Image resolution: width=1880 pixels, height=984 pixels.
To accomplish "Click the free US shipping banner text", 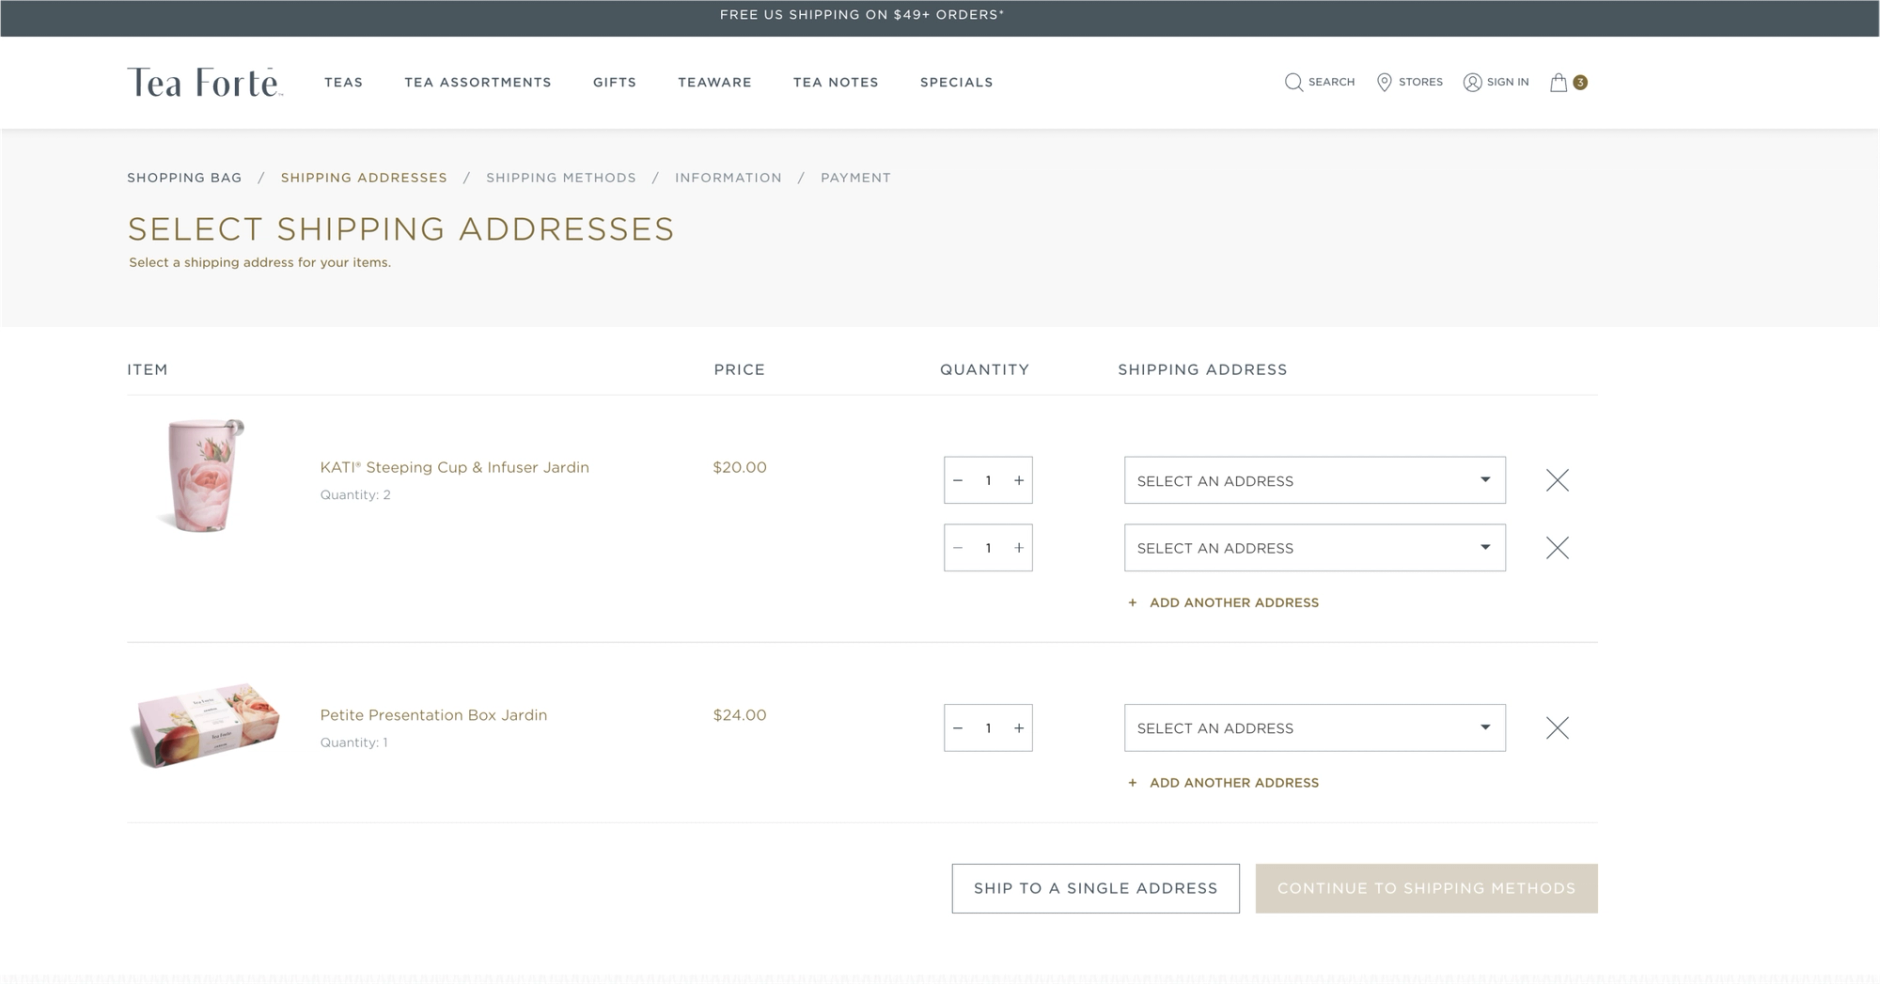I will 862,15.
